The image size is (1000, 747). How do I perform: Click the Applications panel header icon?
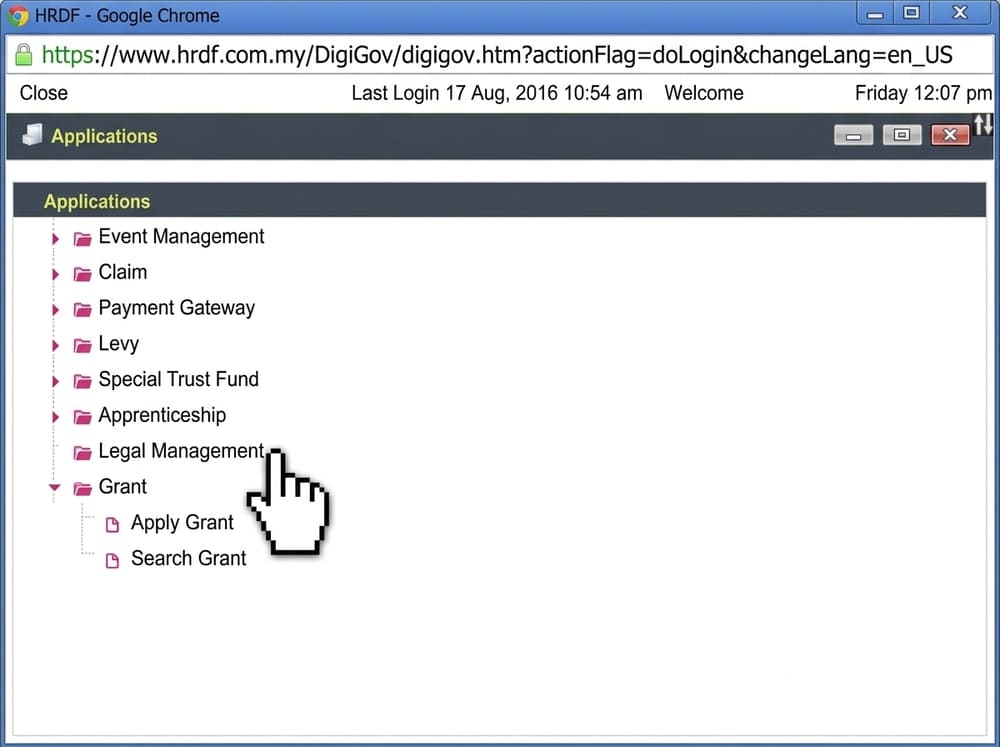pyautogui.click(x=32, y=135)
